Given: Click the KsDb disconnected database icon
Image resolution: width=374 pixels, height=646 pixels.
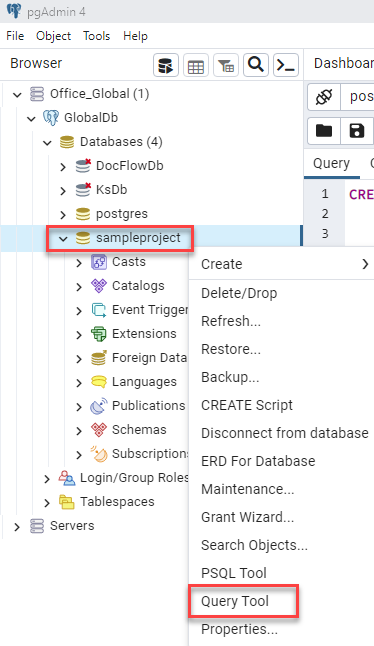Looking at the screenshot, I should coord(83,190).
